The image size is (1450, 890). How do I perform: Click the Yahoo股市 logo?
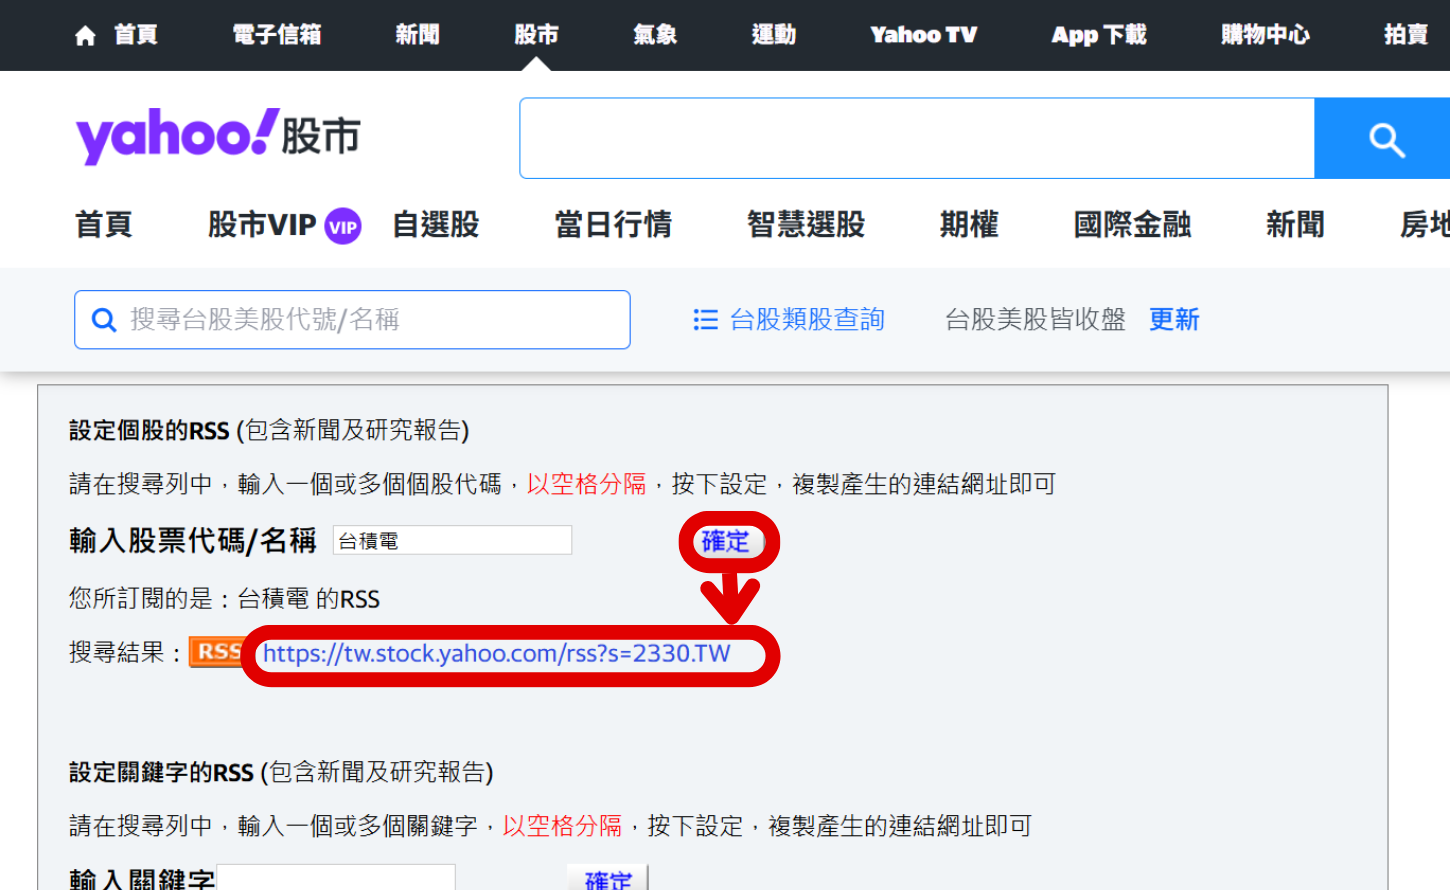point(210,135)
